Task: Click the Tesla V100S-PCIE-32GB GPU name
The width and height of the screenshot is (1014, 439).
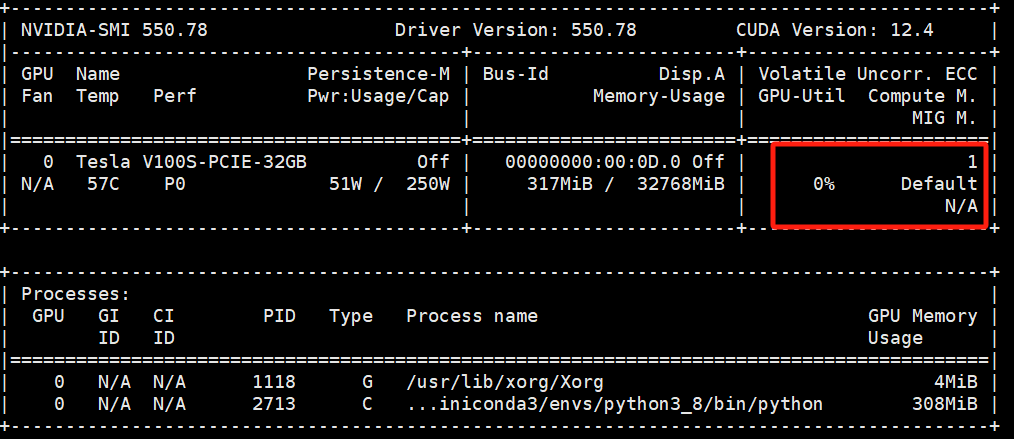Action: tap(191, 162)
